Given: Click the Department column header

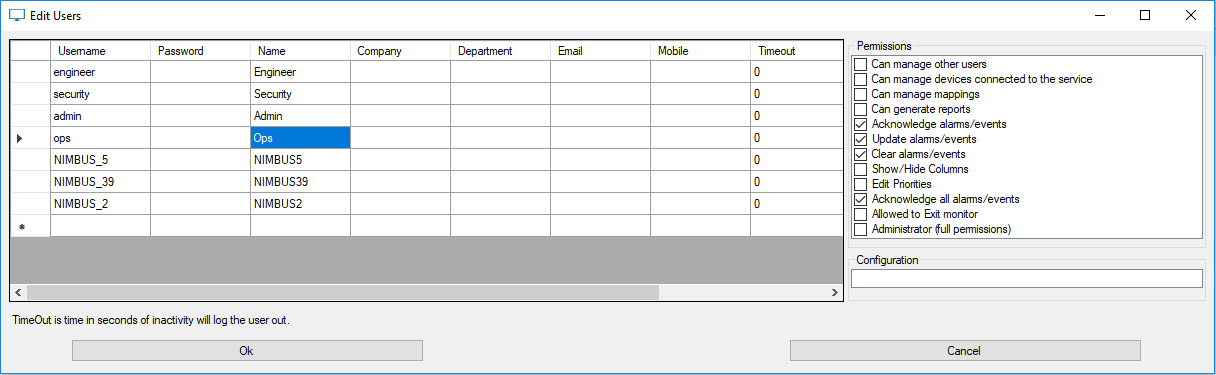Looking at the screenshot, I should click(500, 51).
